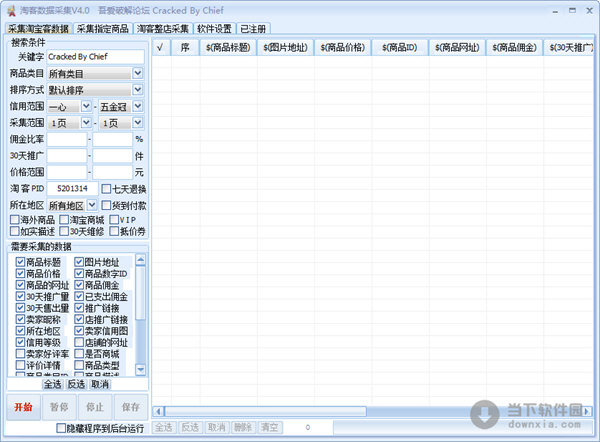Viewport: 600px width, 442px height.
Task: Open the 五金冠 credit range dropdown
Action: tap(138, 106)
